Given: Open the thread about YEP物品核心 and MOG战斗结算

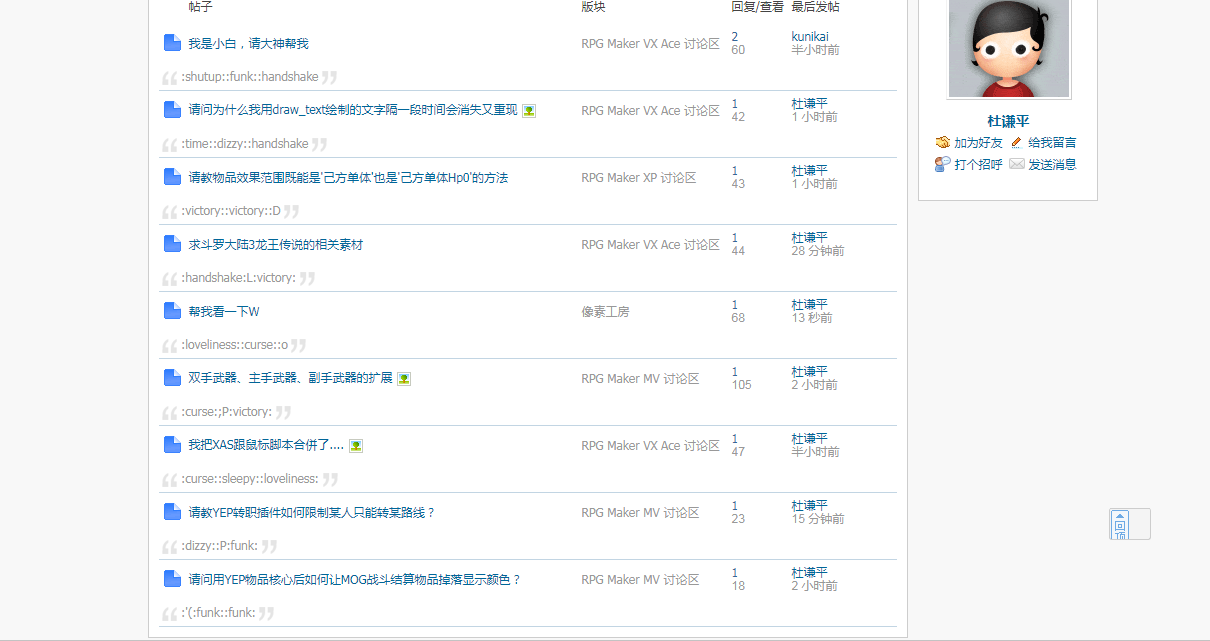Looking at the screenshot, I should 355,580.
